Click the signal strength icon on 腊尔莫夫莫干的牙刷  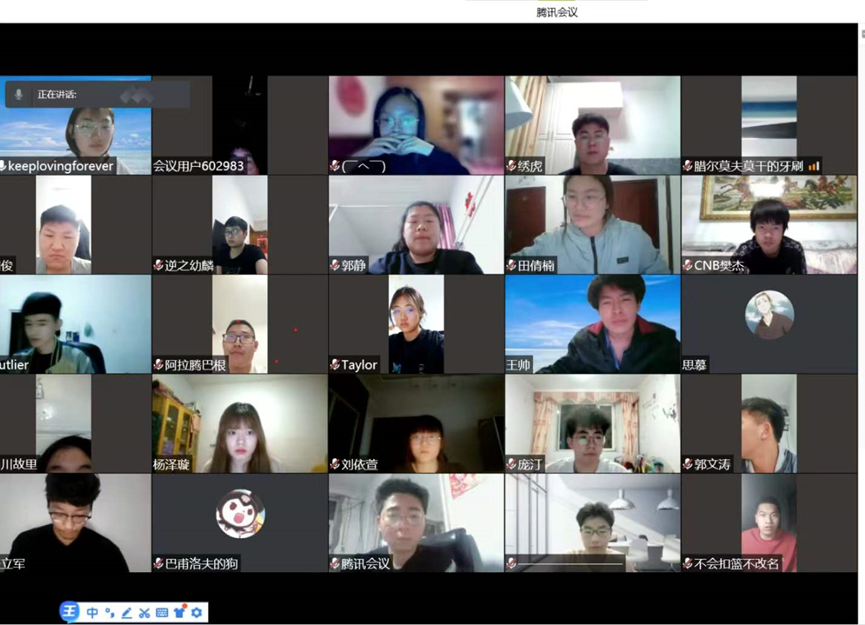813,166
